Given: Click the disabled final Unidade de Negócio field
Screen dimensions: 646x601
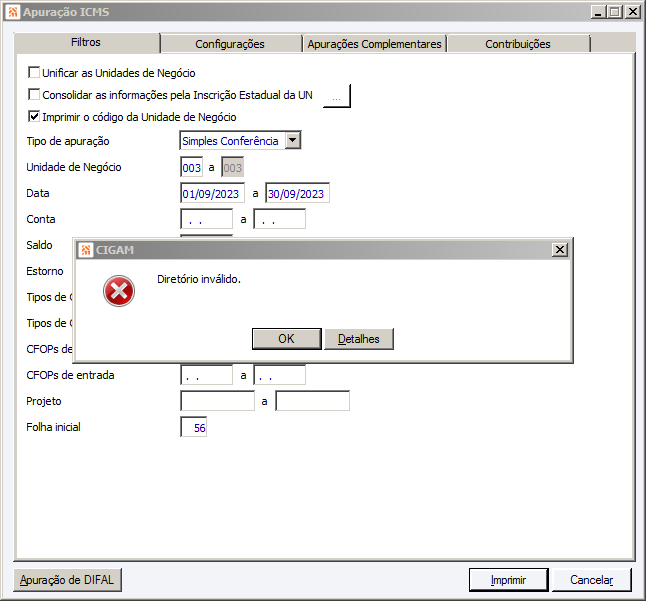Looking at the screenshot, I should 233,167.
